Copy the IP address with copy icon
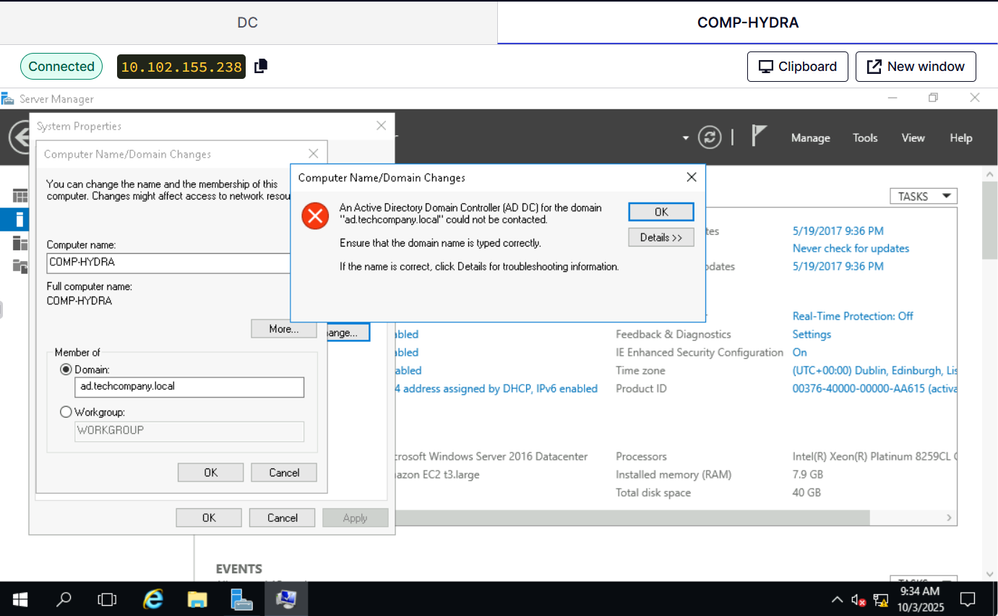The height and width of the screenshot is (616, 998). pyautogui.click(x=261, y=66)
